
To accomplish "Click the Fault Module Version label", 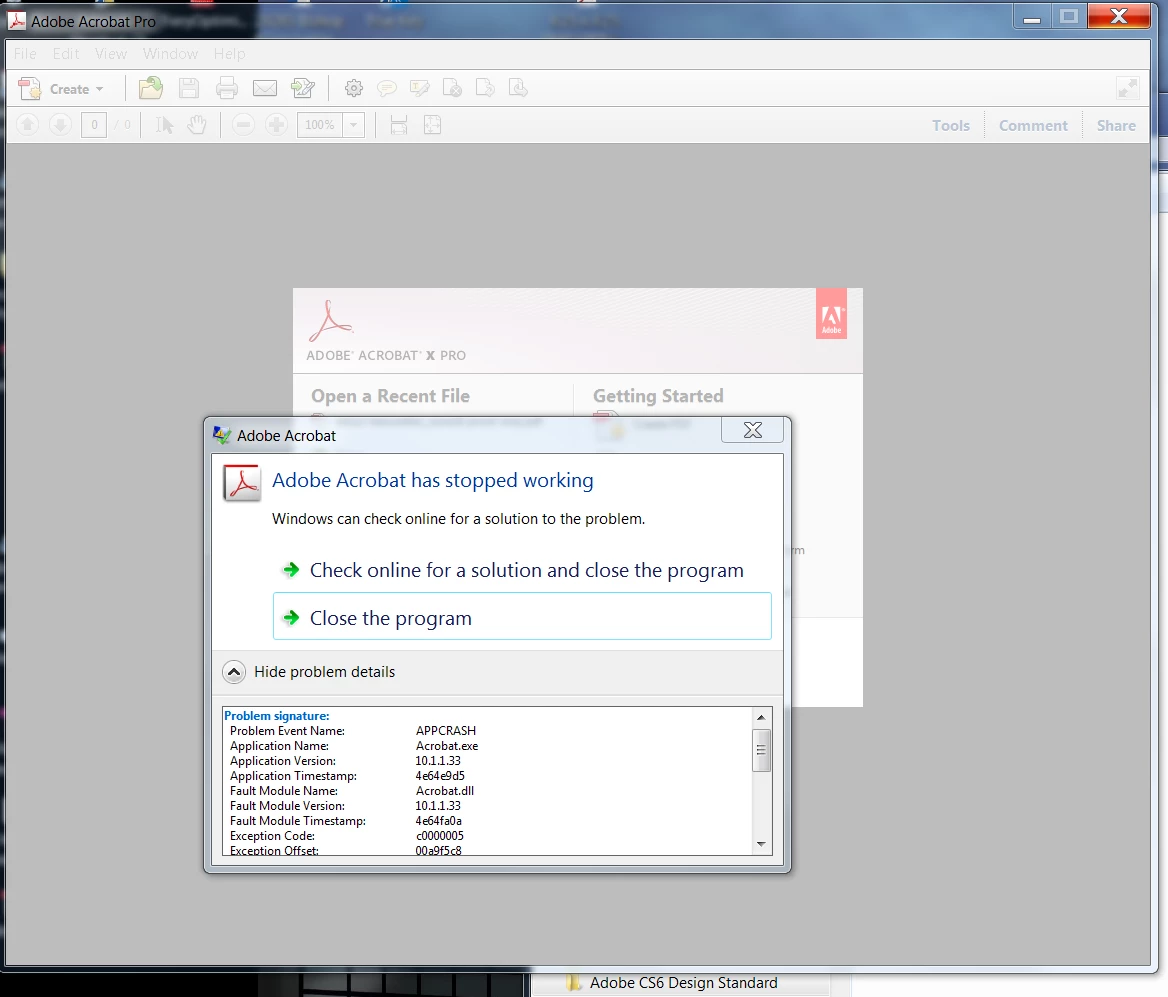I will click(x=288, y=805).
